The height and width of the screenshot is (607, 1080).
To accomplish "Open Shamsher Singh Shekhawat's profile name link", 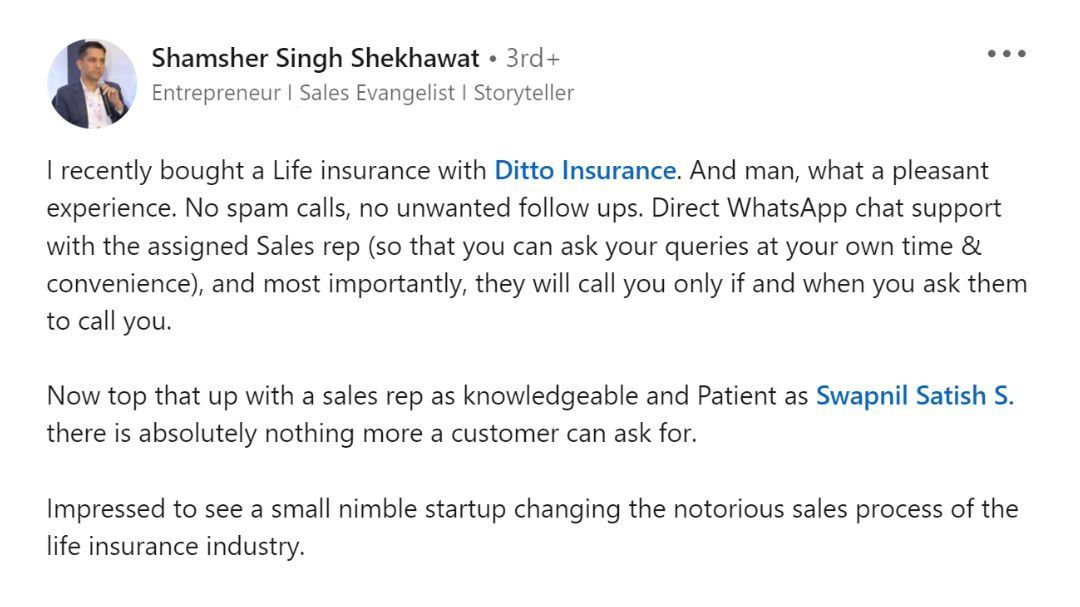I will [315, 59].
